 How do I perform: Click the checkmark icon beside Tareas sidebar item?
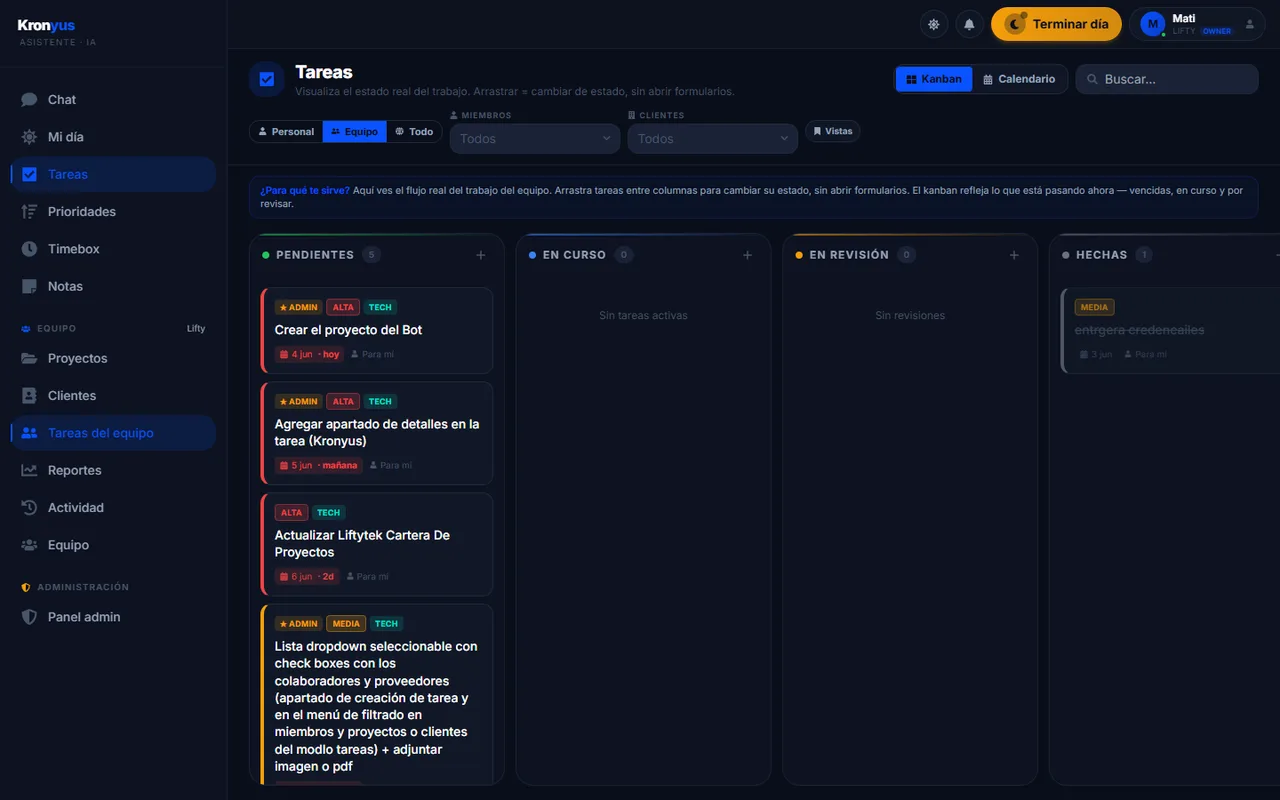29,174
